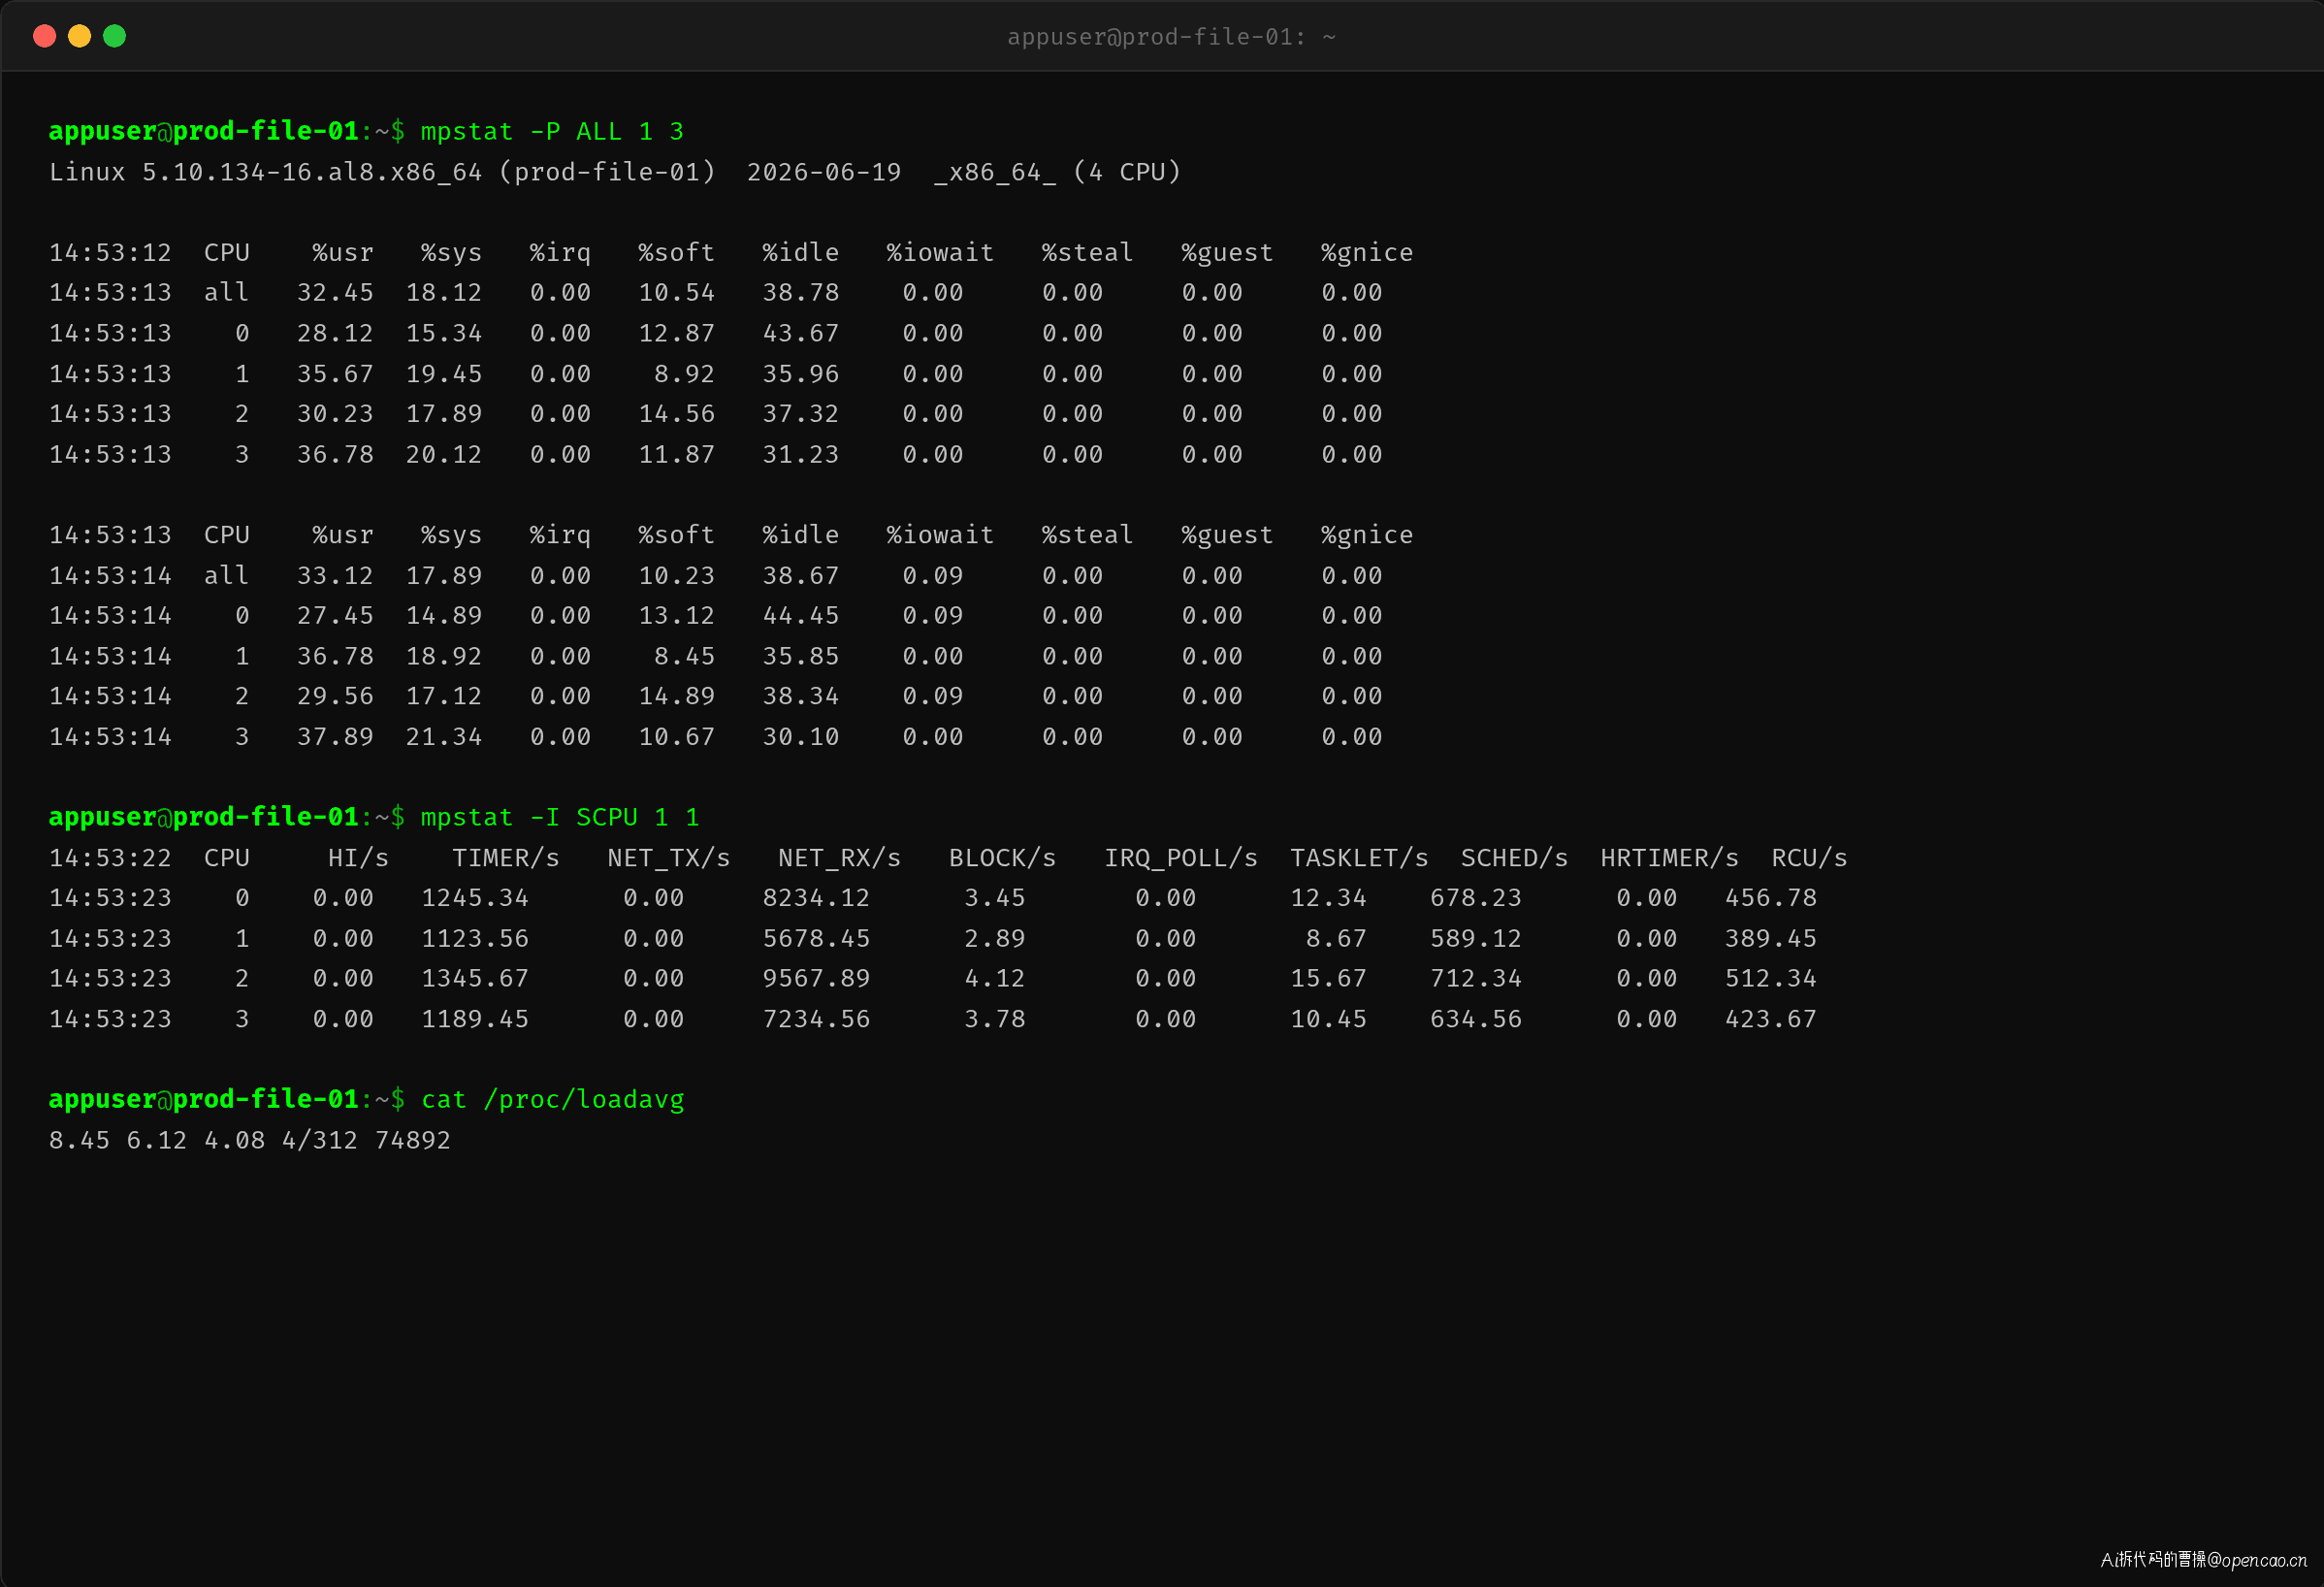
Task: Click the HRTIMER/s column header
Action: click(x=1669, y=858)
